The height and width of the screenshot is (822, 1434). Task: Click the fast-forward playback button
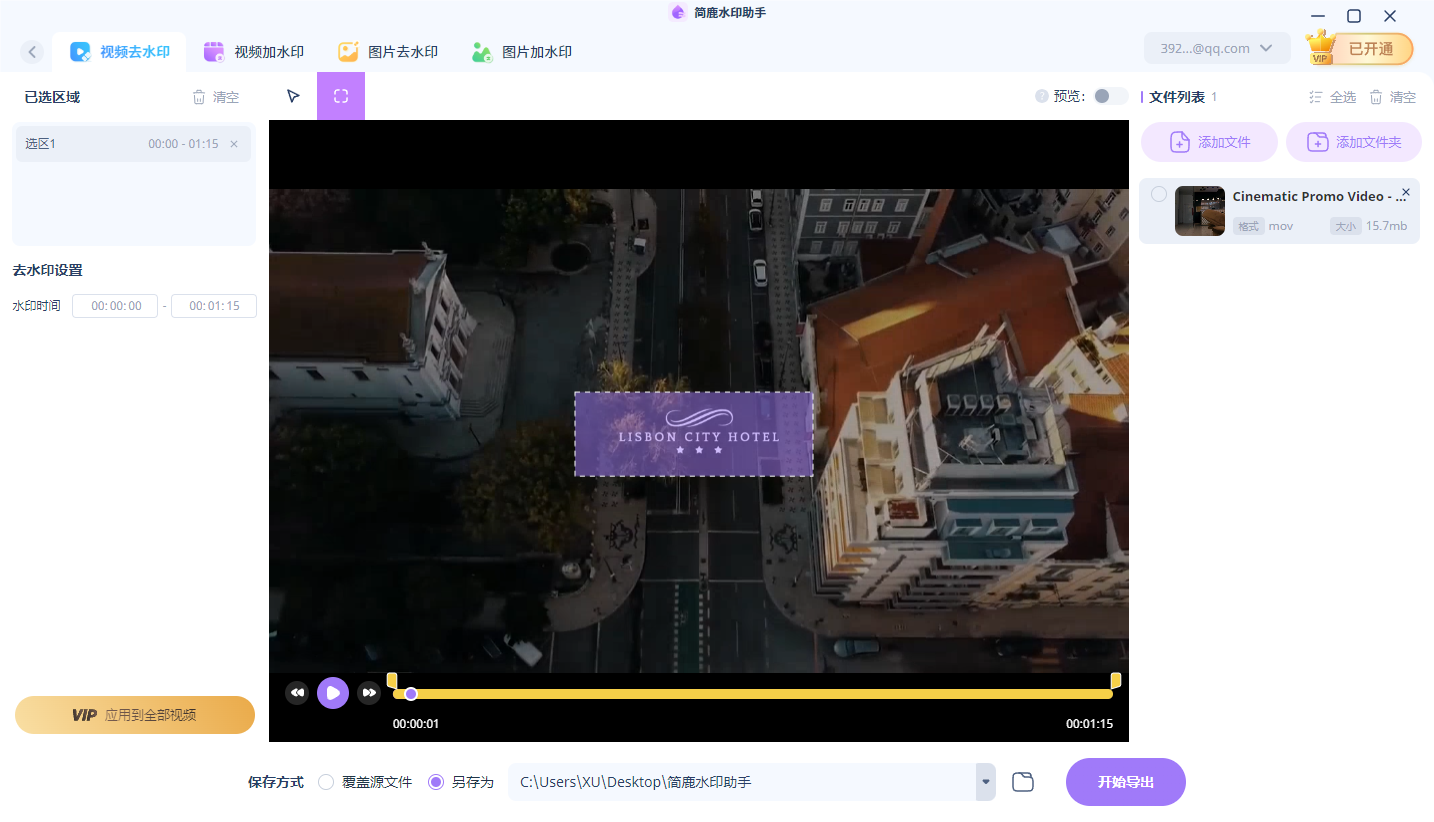tap(369, 693)
